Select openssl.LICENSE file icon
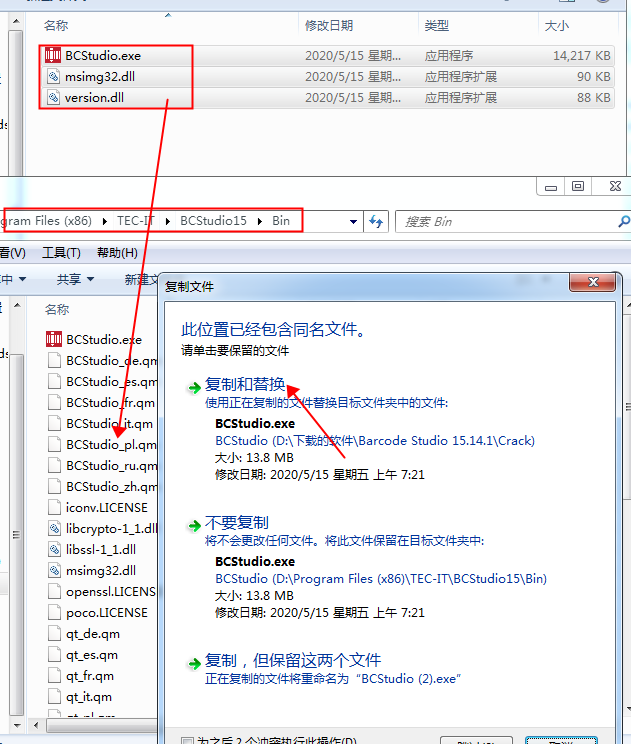 click(x=55, y=591)
